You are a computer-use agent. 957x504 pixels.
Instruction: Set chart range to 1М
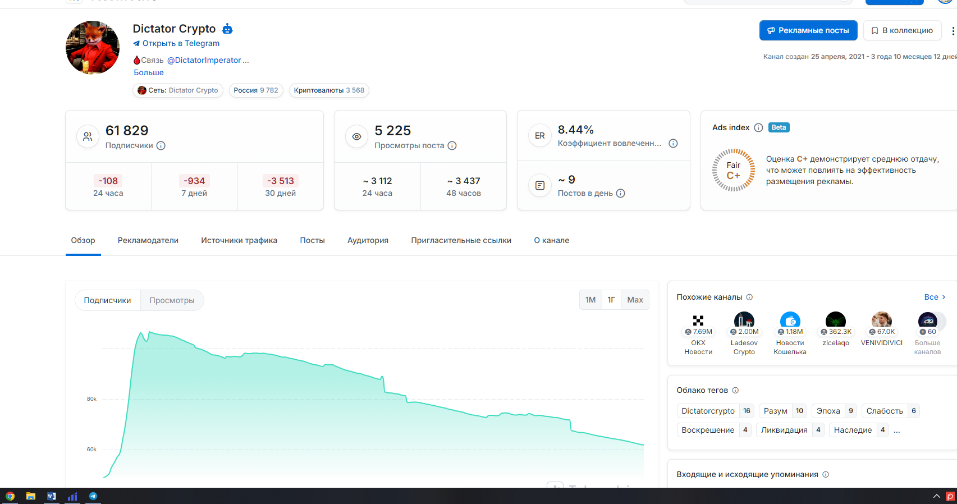click(590, 300)
